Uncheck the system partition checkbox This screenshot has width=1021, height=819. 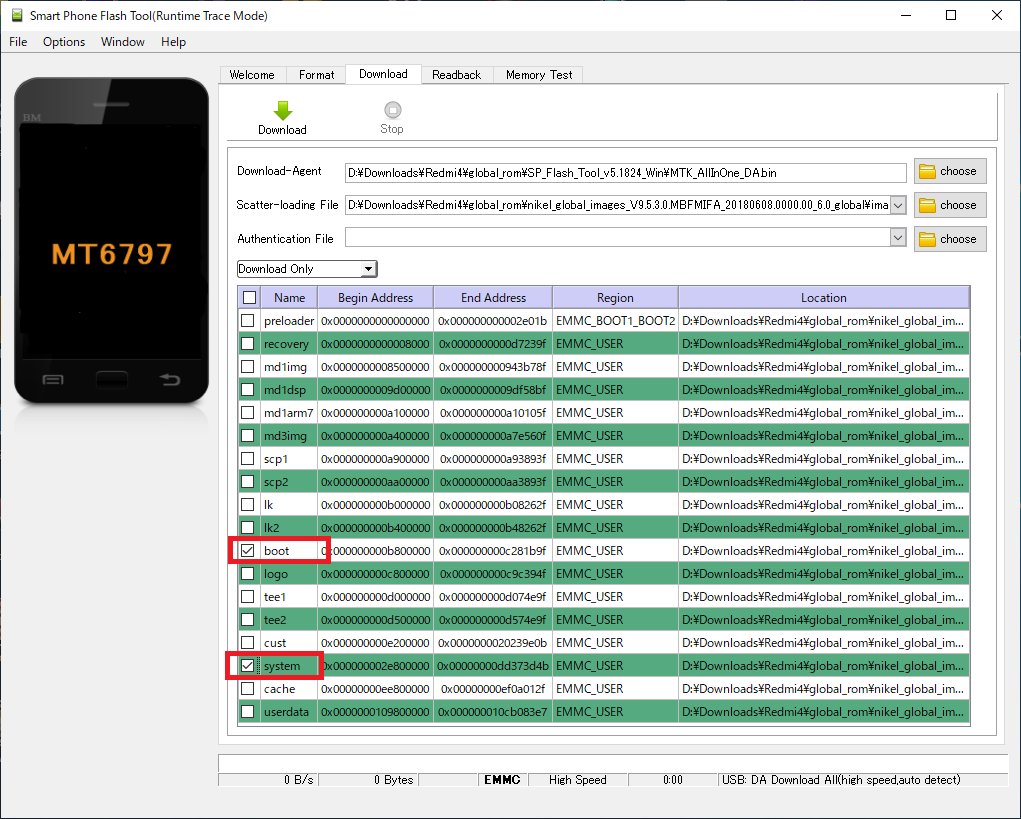[x=247, y=665]
